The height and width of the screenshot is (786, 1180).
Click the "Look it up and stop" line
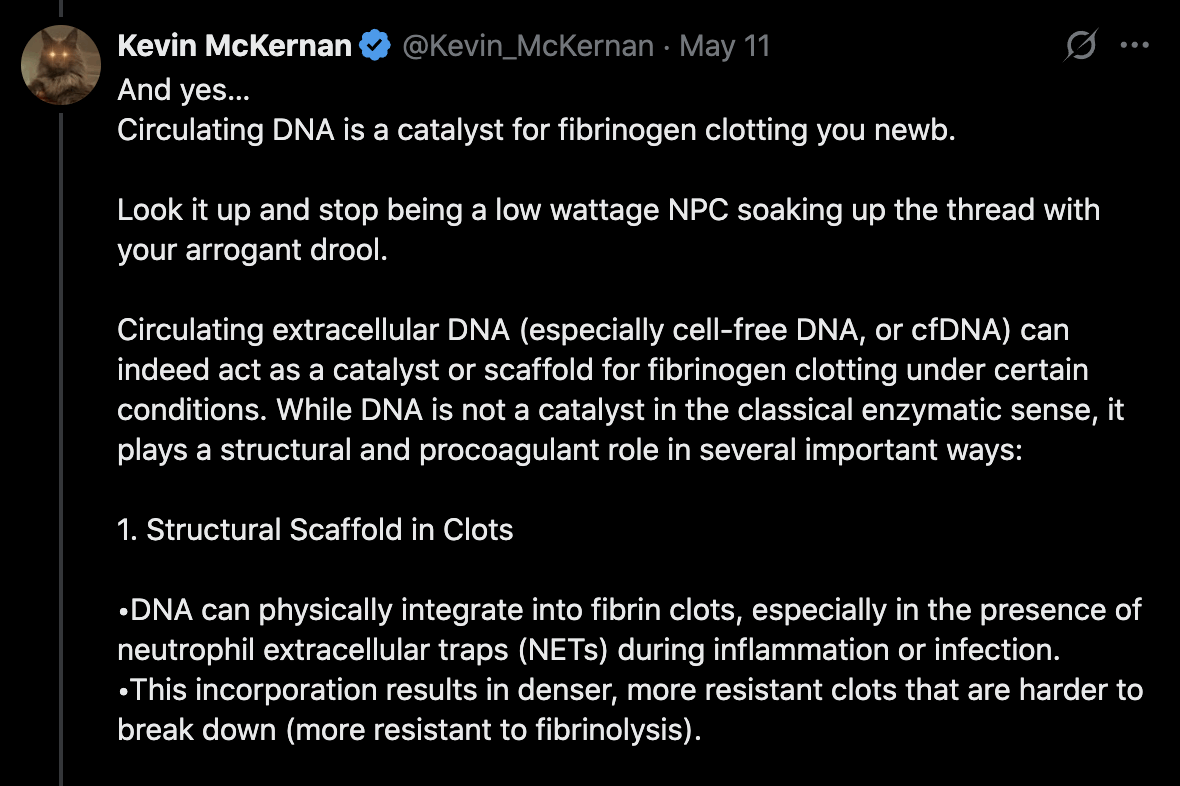pyautogui.click(x=608, y=210)
